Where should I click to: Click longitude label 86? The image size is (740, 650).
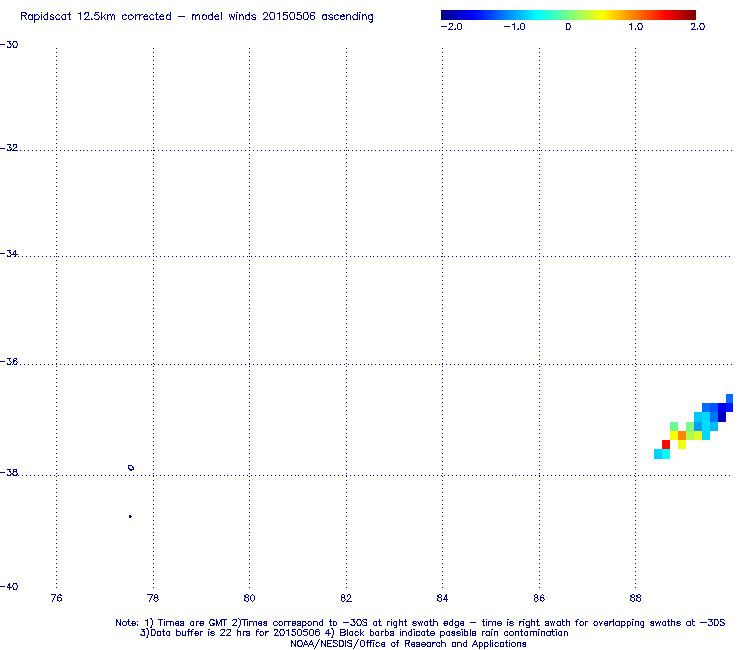539,599
